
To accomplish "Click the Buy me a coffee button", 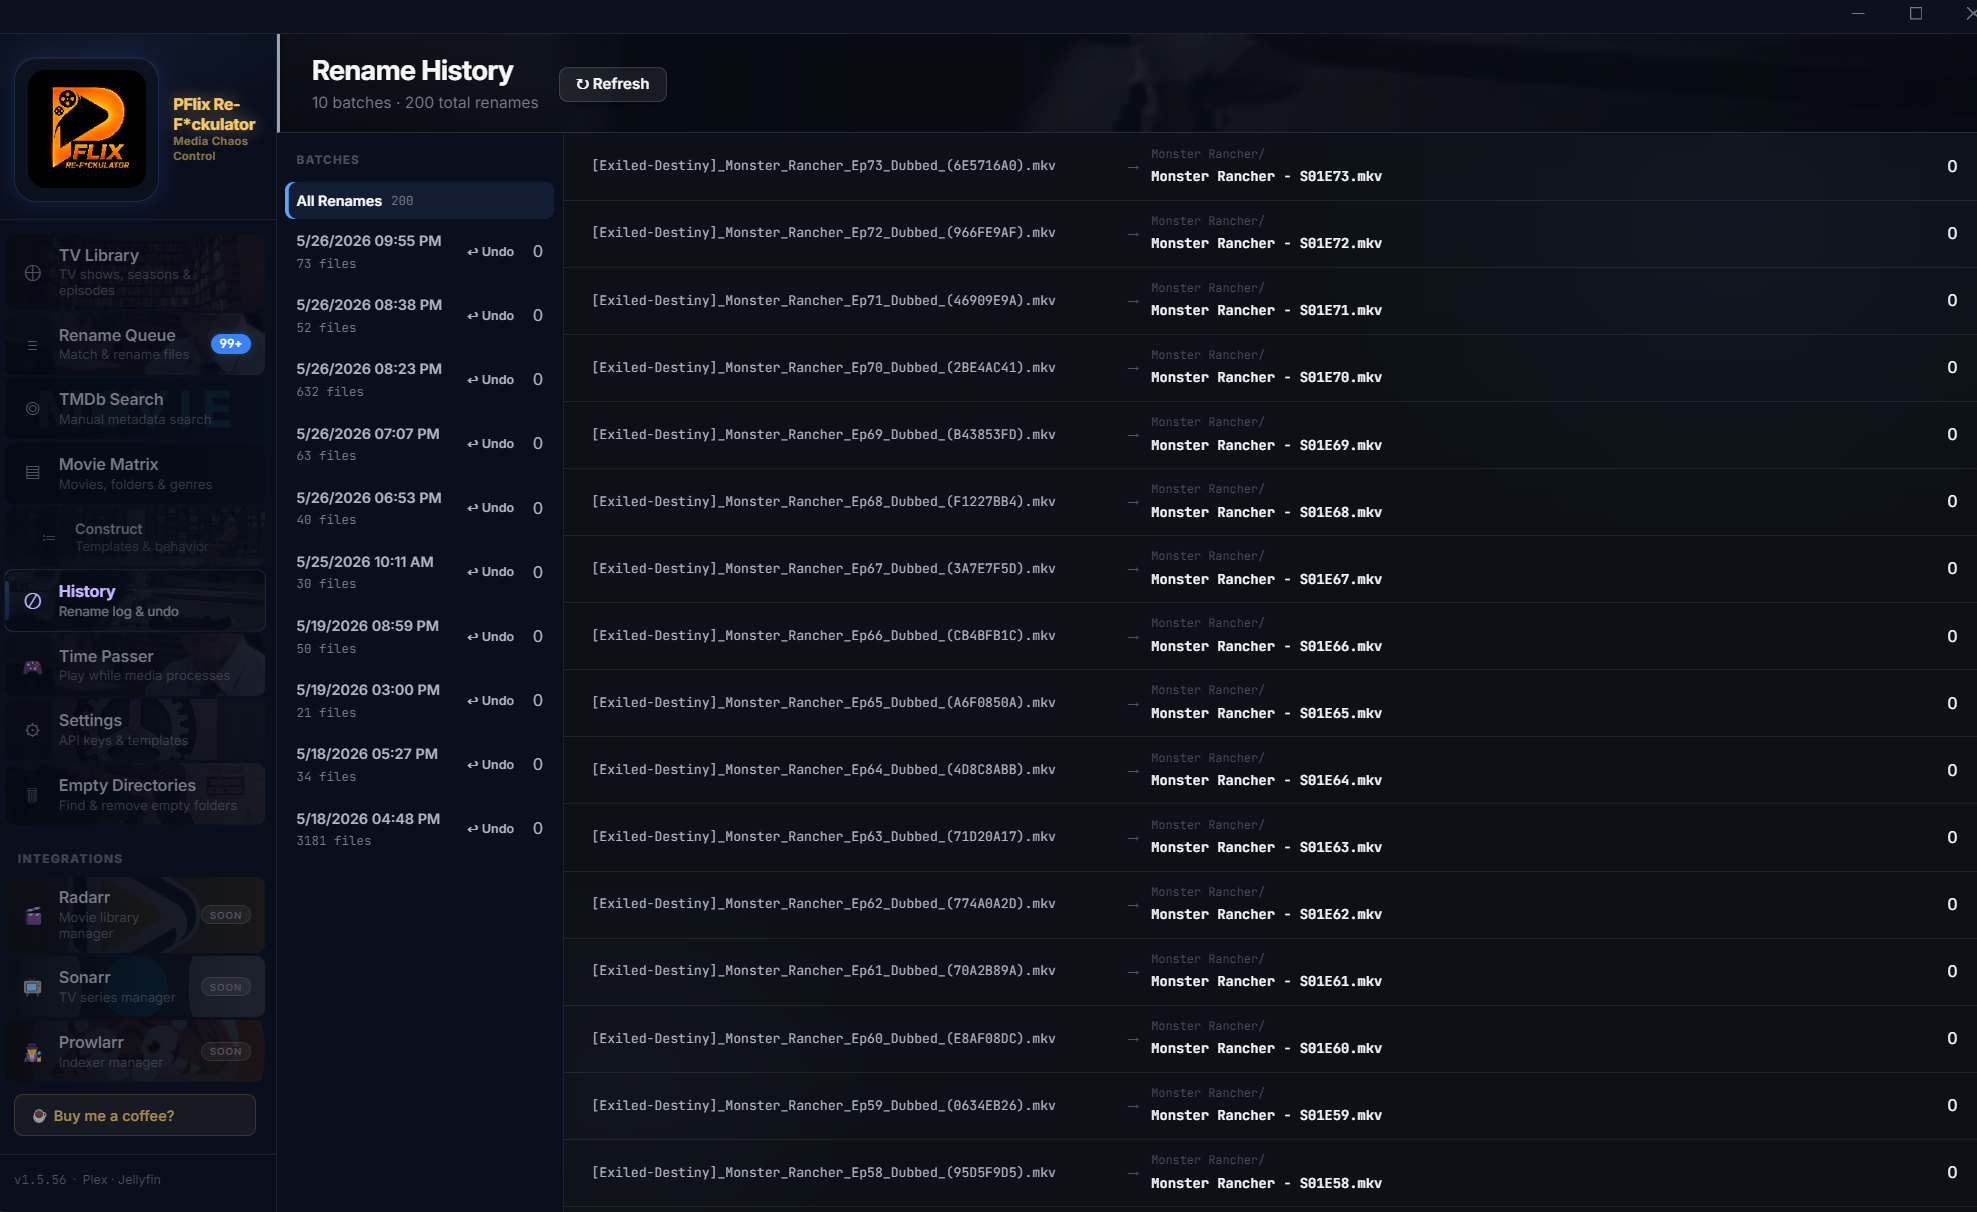I will click(135, 1115).
